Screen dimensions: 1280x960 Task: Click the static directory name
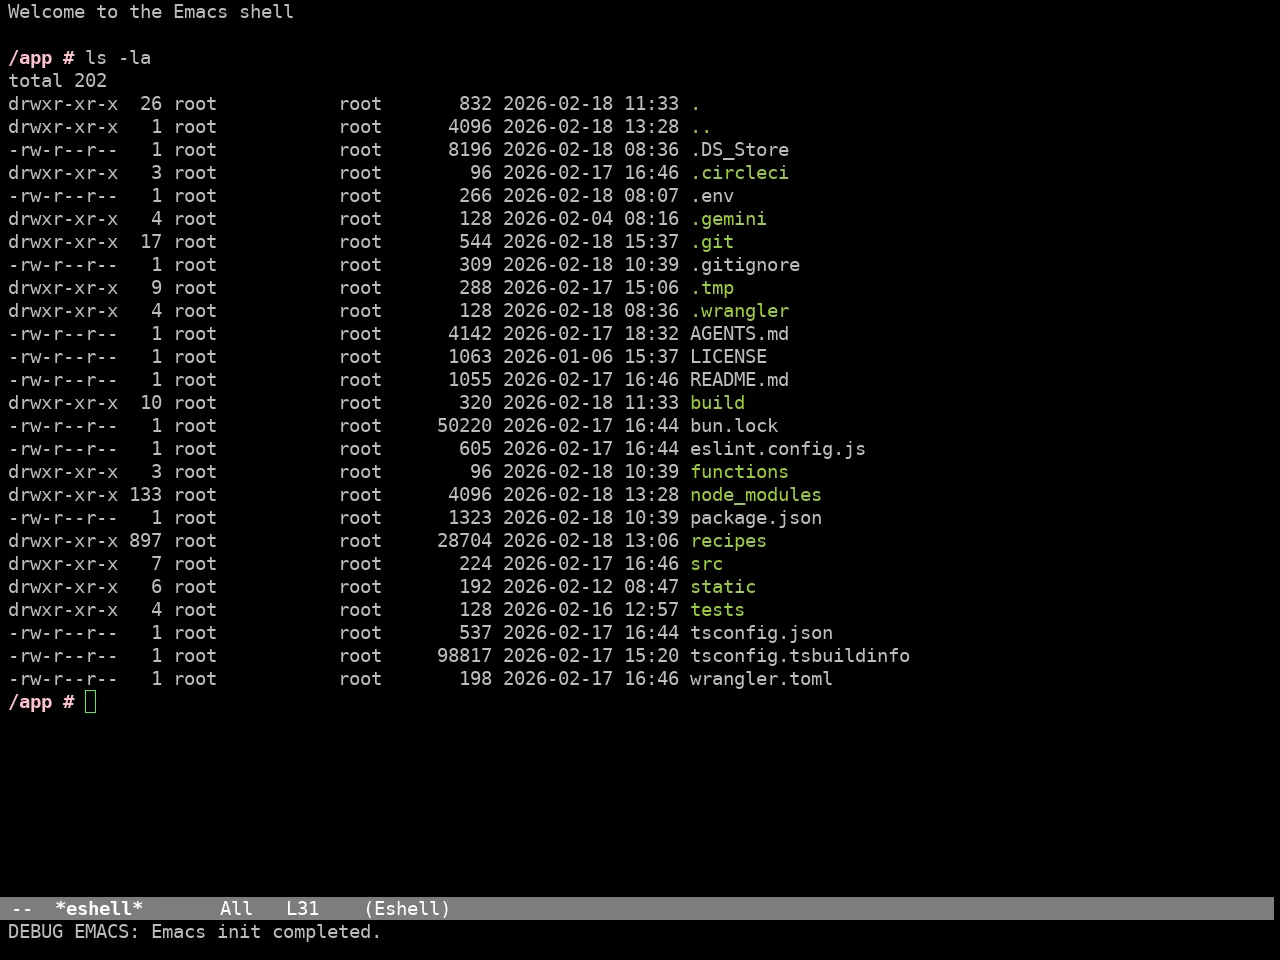tap(723, 587)
